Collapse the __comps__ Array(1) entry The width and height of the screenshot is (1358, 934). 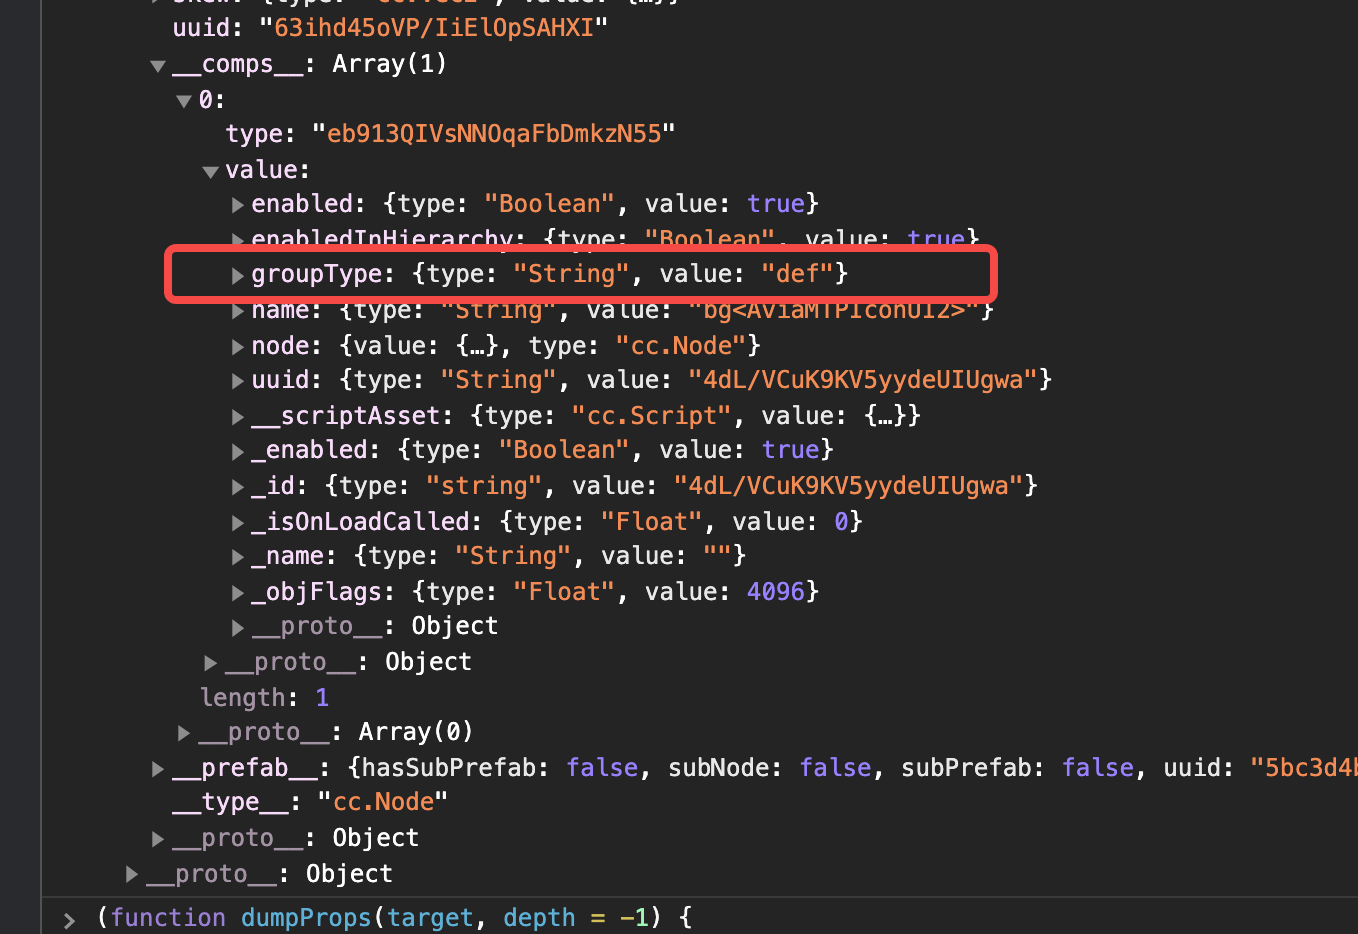pyautogui.click(x=157, y=64)
